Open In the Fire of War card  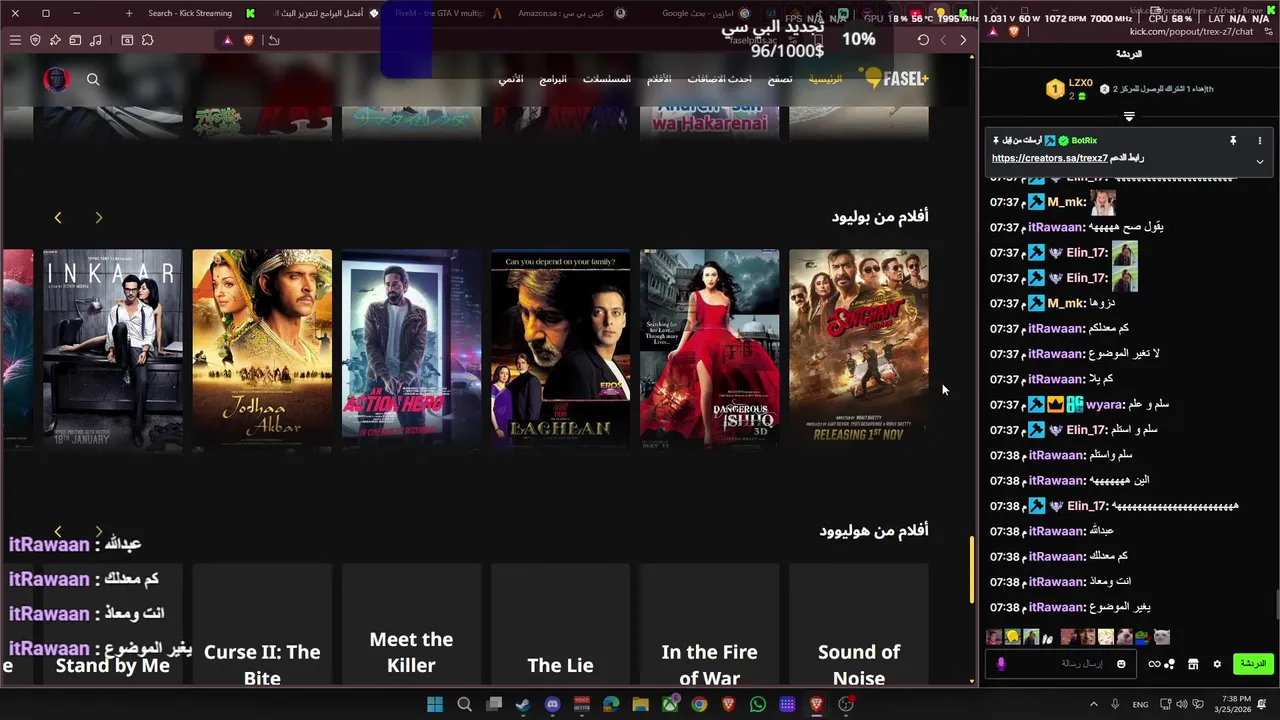click(709, 624)
